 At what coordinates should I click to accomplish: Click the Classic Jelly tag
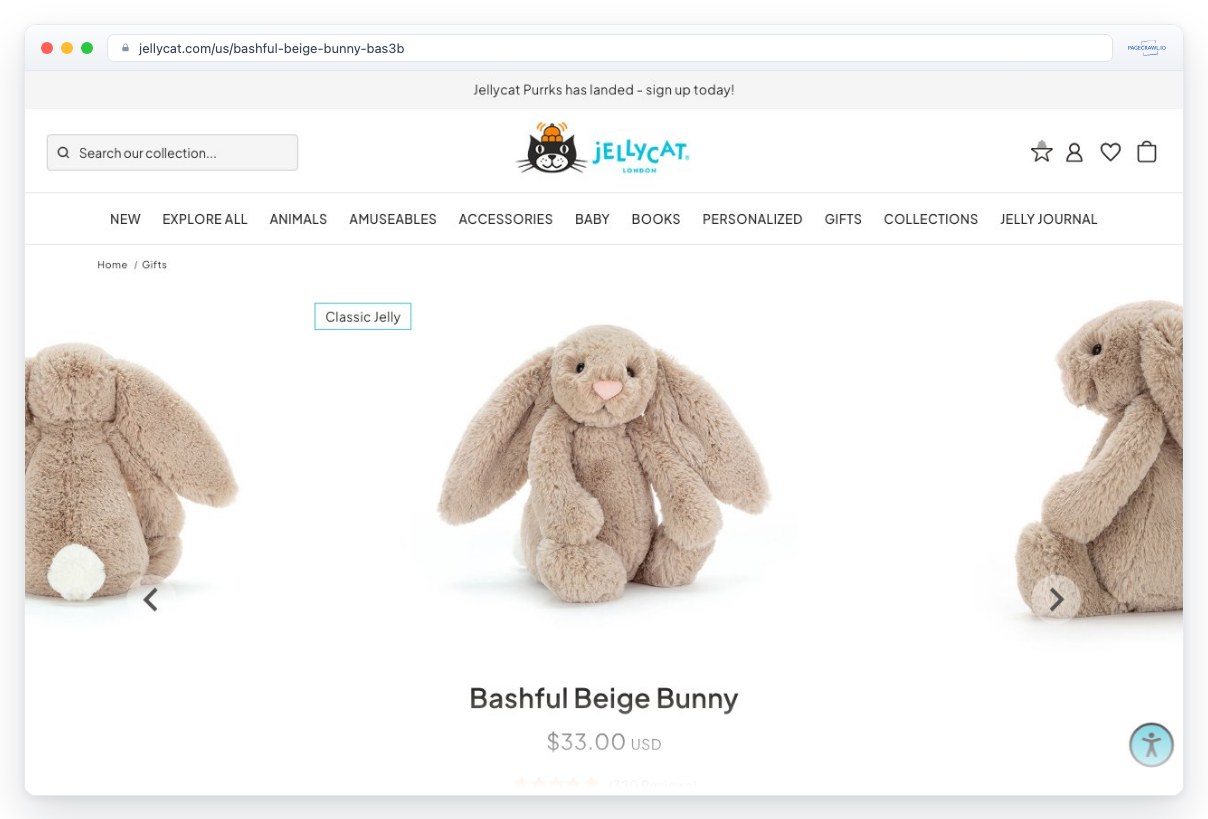(363, 317)
